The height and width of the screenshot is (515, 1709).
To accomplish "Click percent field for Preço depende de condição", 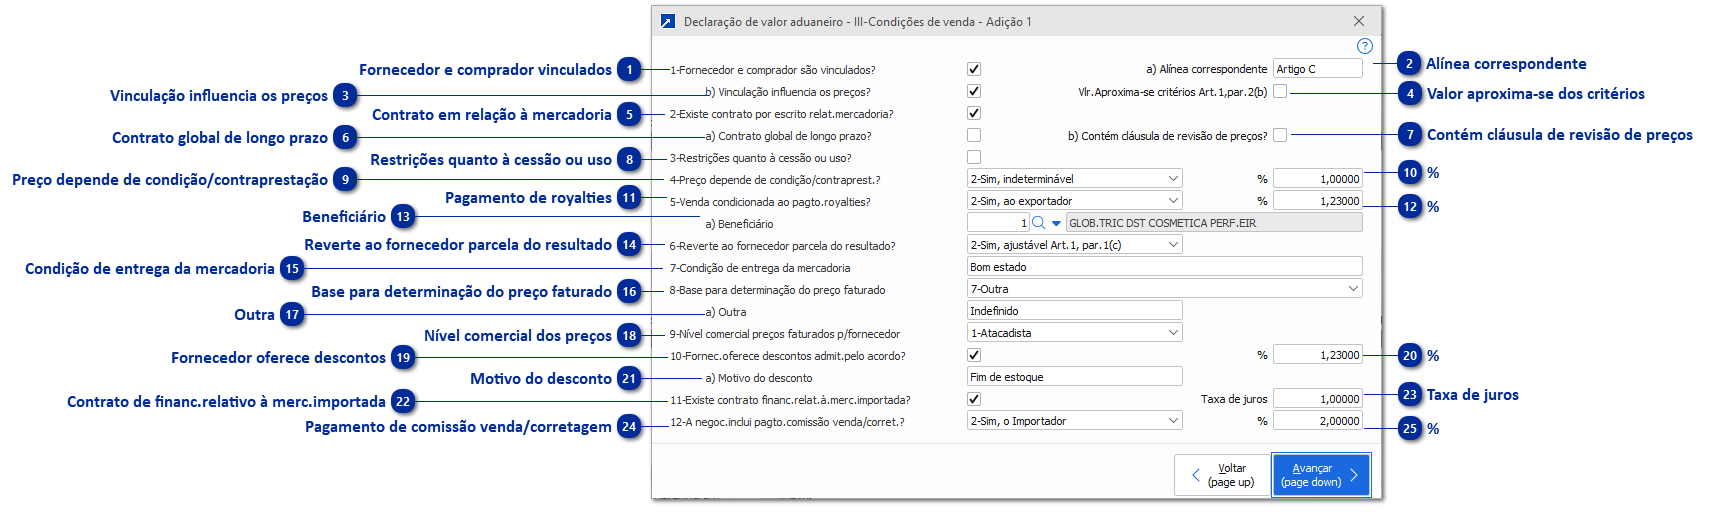I will click(1318, 179).
